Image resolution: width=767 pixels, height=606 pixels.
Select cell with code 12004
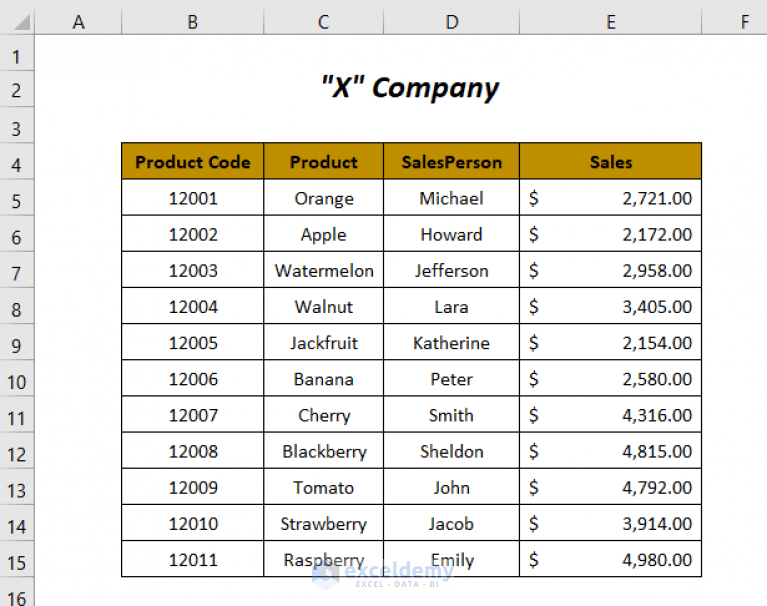[193, 306]
